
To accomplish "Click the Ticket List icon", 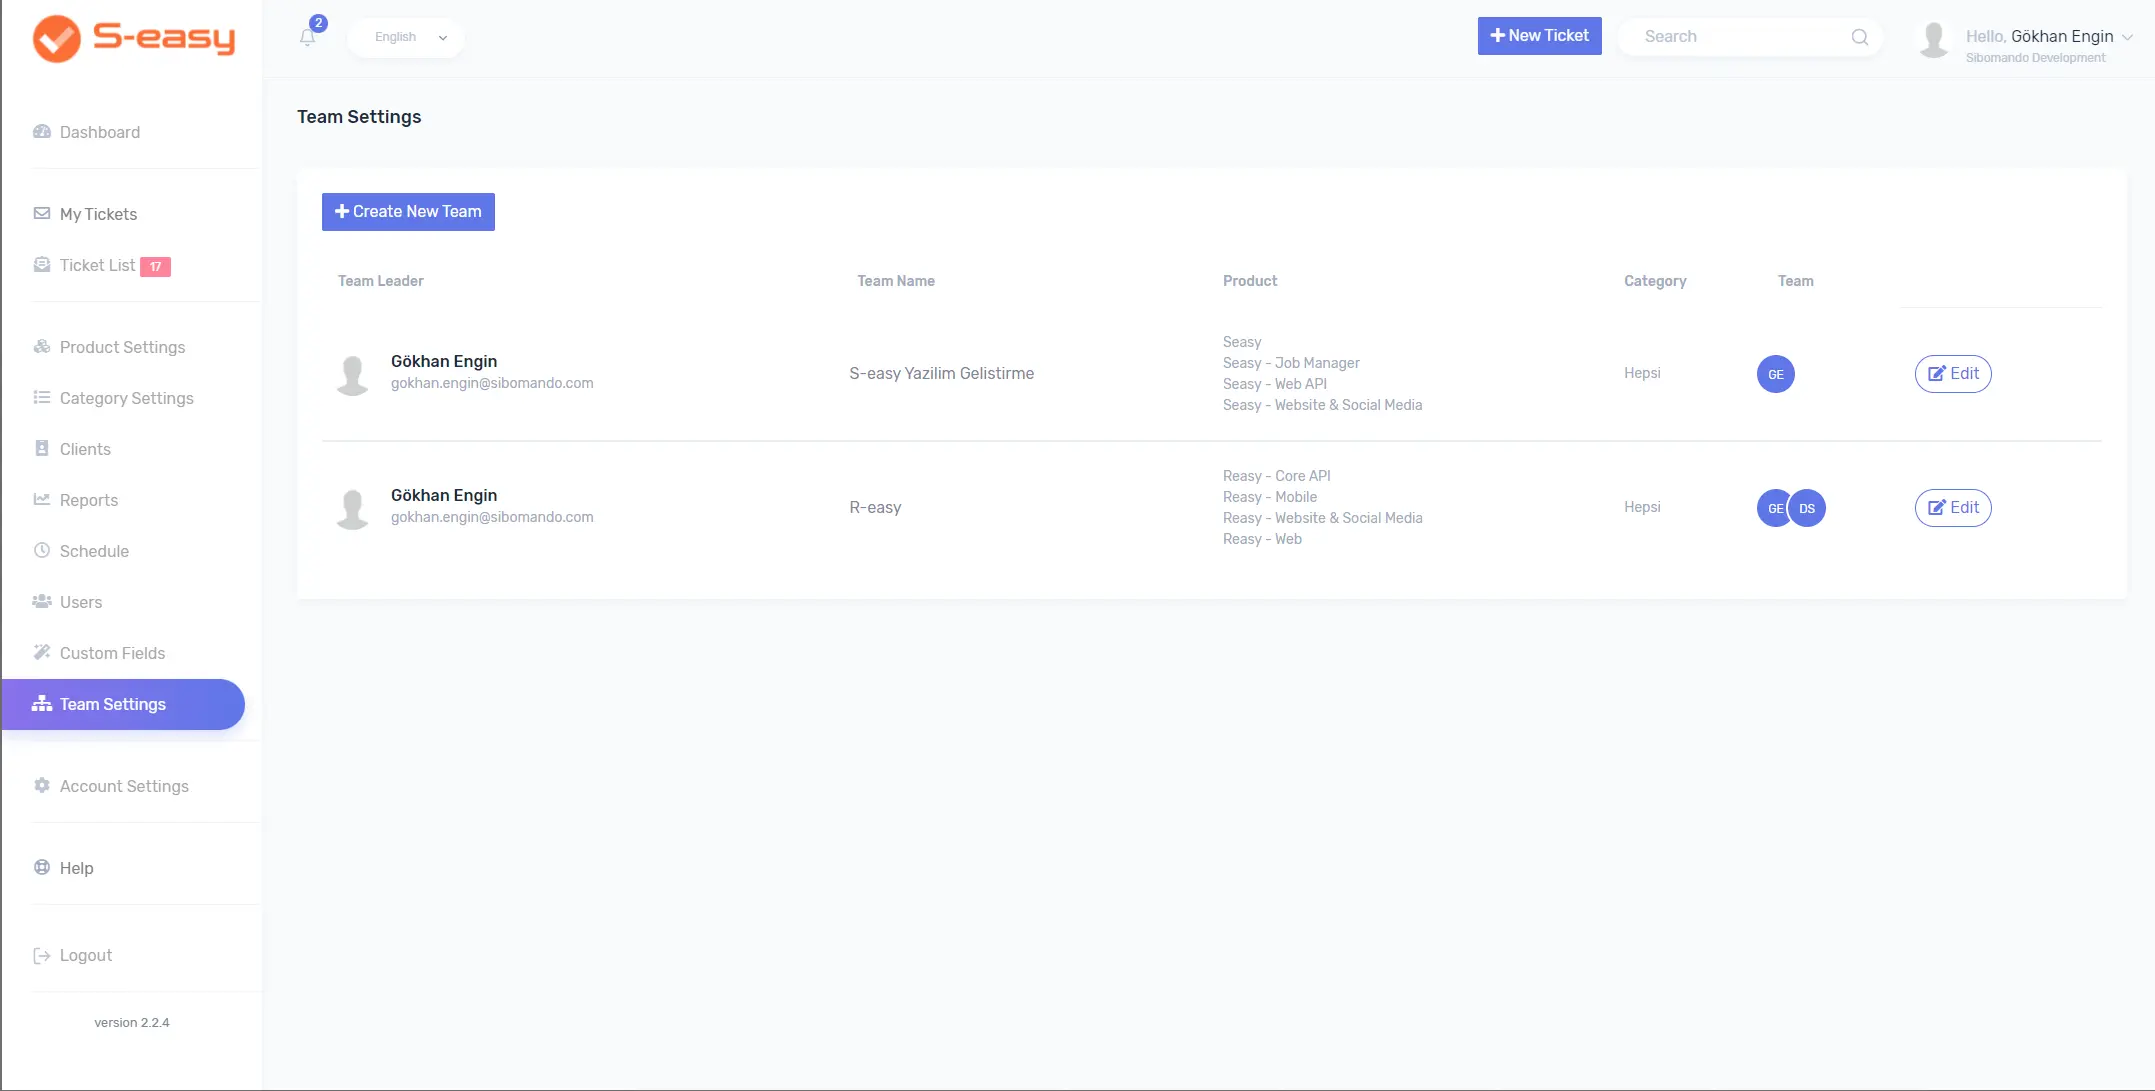I will (x=42, y=265).
